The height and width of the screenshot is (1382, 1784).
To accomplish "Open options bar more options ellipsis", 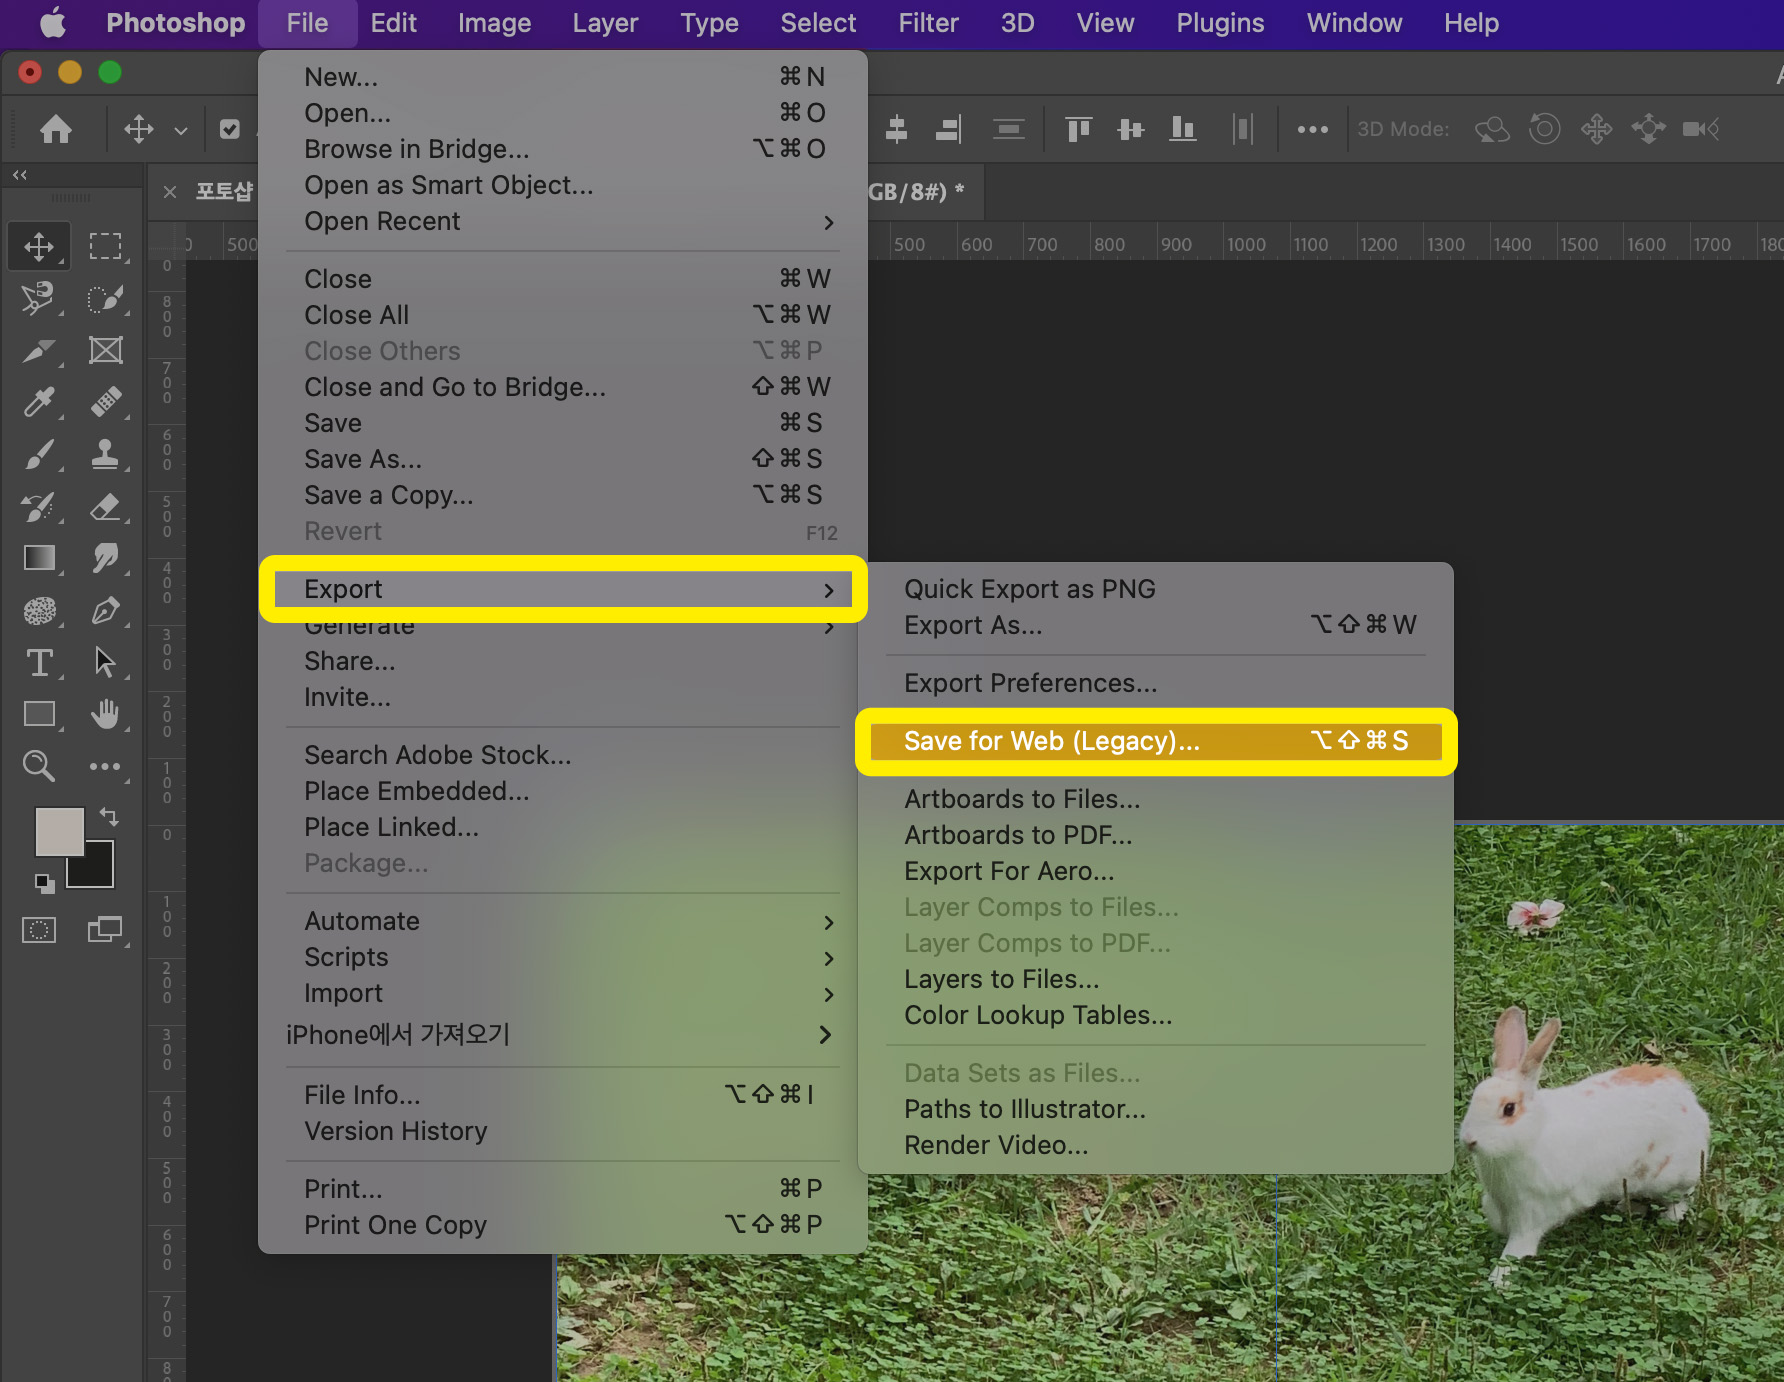I will click(1312, 129).
